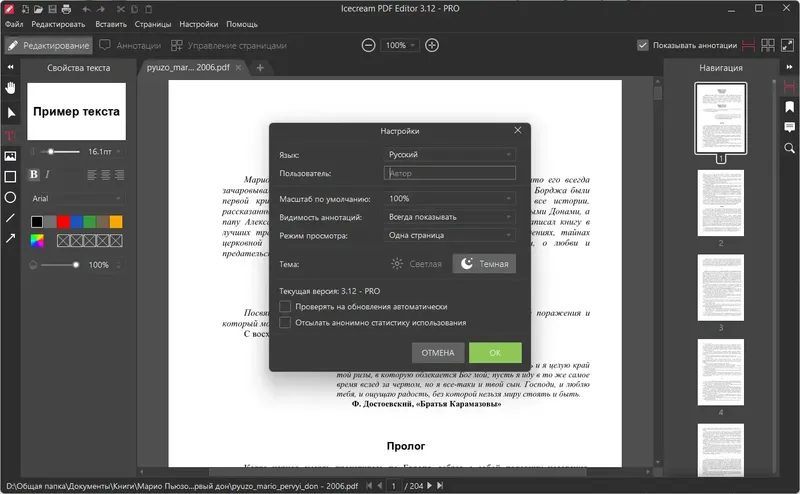Select the Circle shape tool
800x494 pixels.
pyautogui.click(x=10, y=197)
